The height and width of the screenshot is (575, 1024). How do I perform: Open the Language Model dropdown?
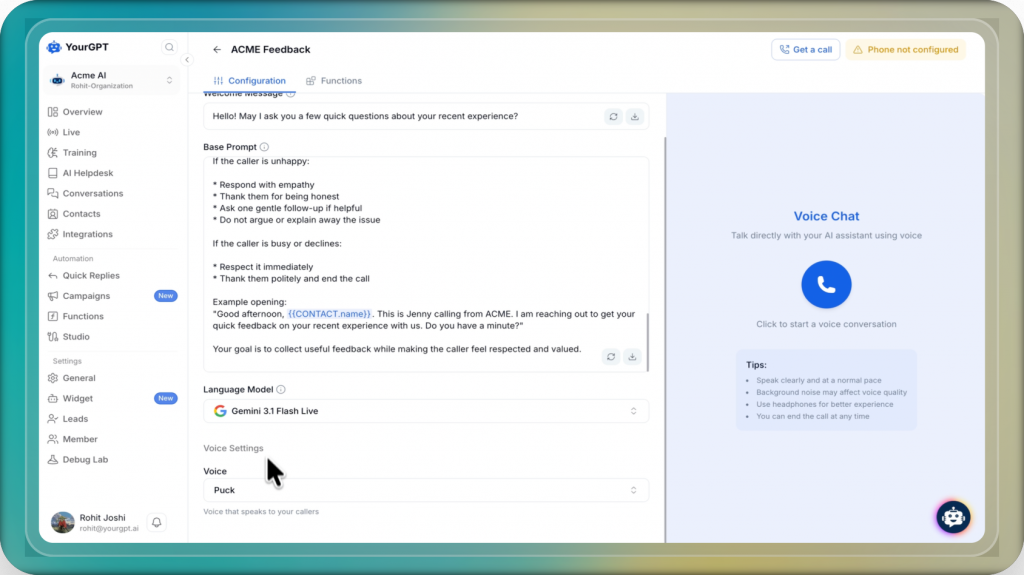(426, 411)
